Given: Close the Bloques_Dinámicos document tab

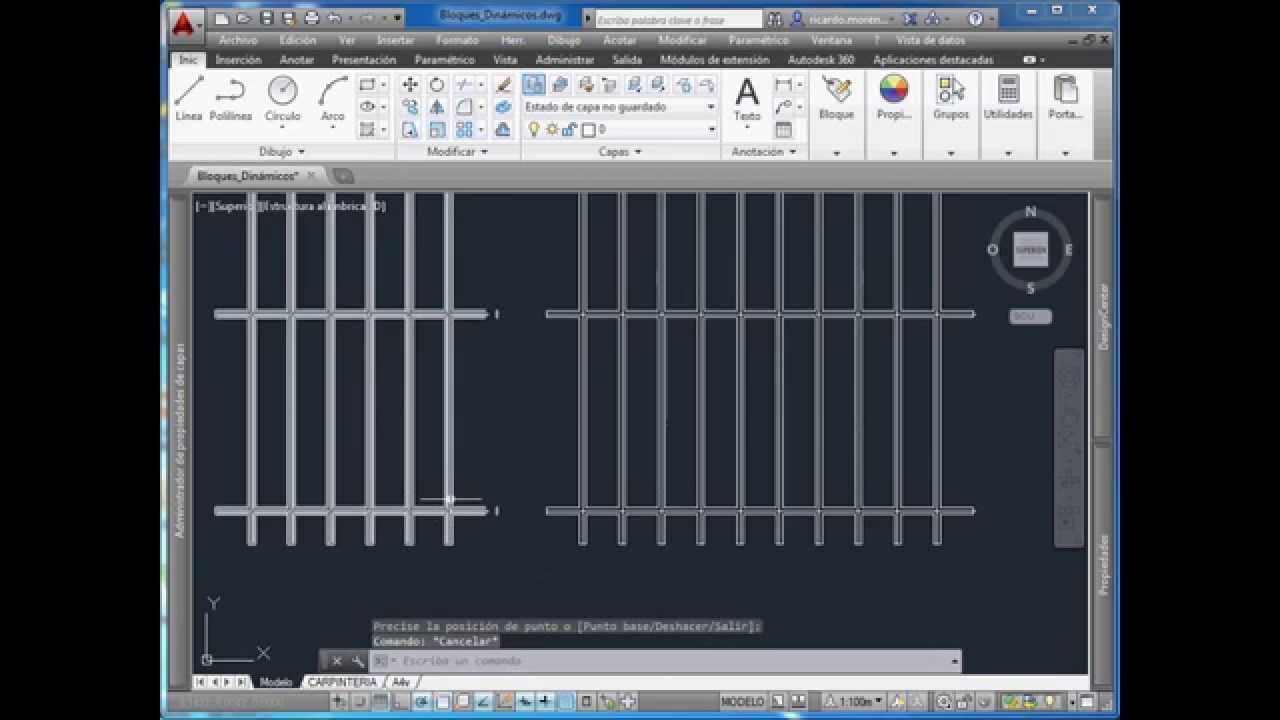Looking at the screenshot, I should [311, 175].
